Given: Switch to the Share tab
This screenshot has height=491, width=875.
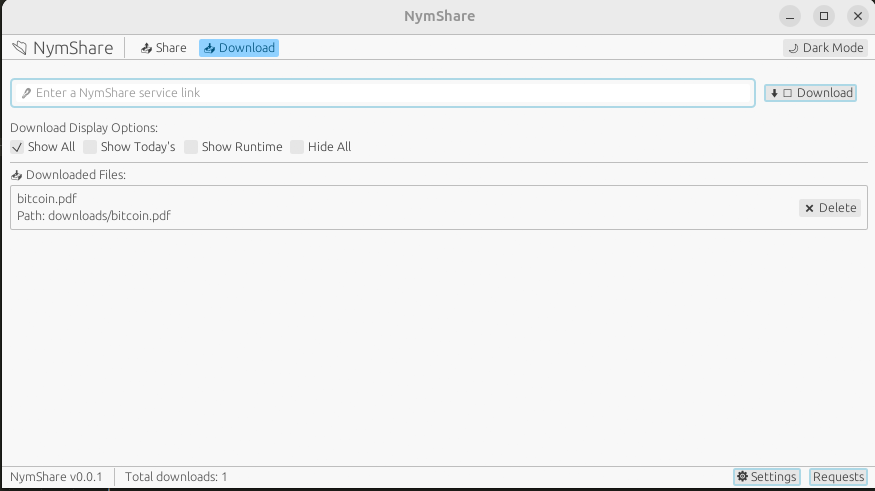Looking at the screenshot, I should [x=163, y=48].
